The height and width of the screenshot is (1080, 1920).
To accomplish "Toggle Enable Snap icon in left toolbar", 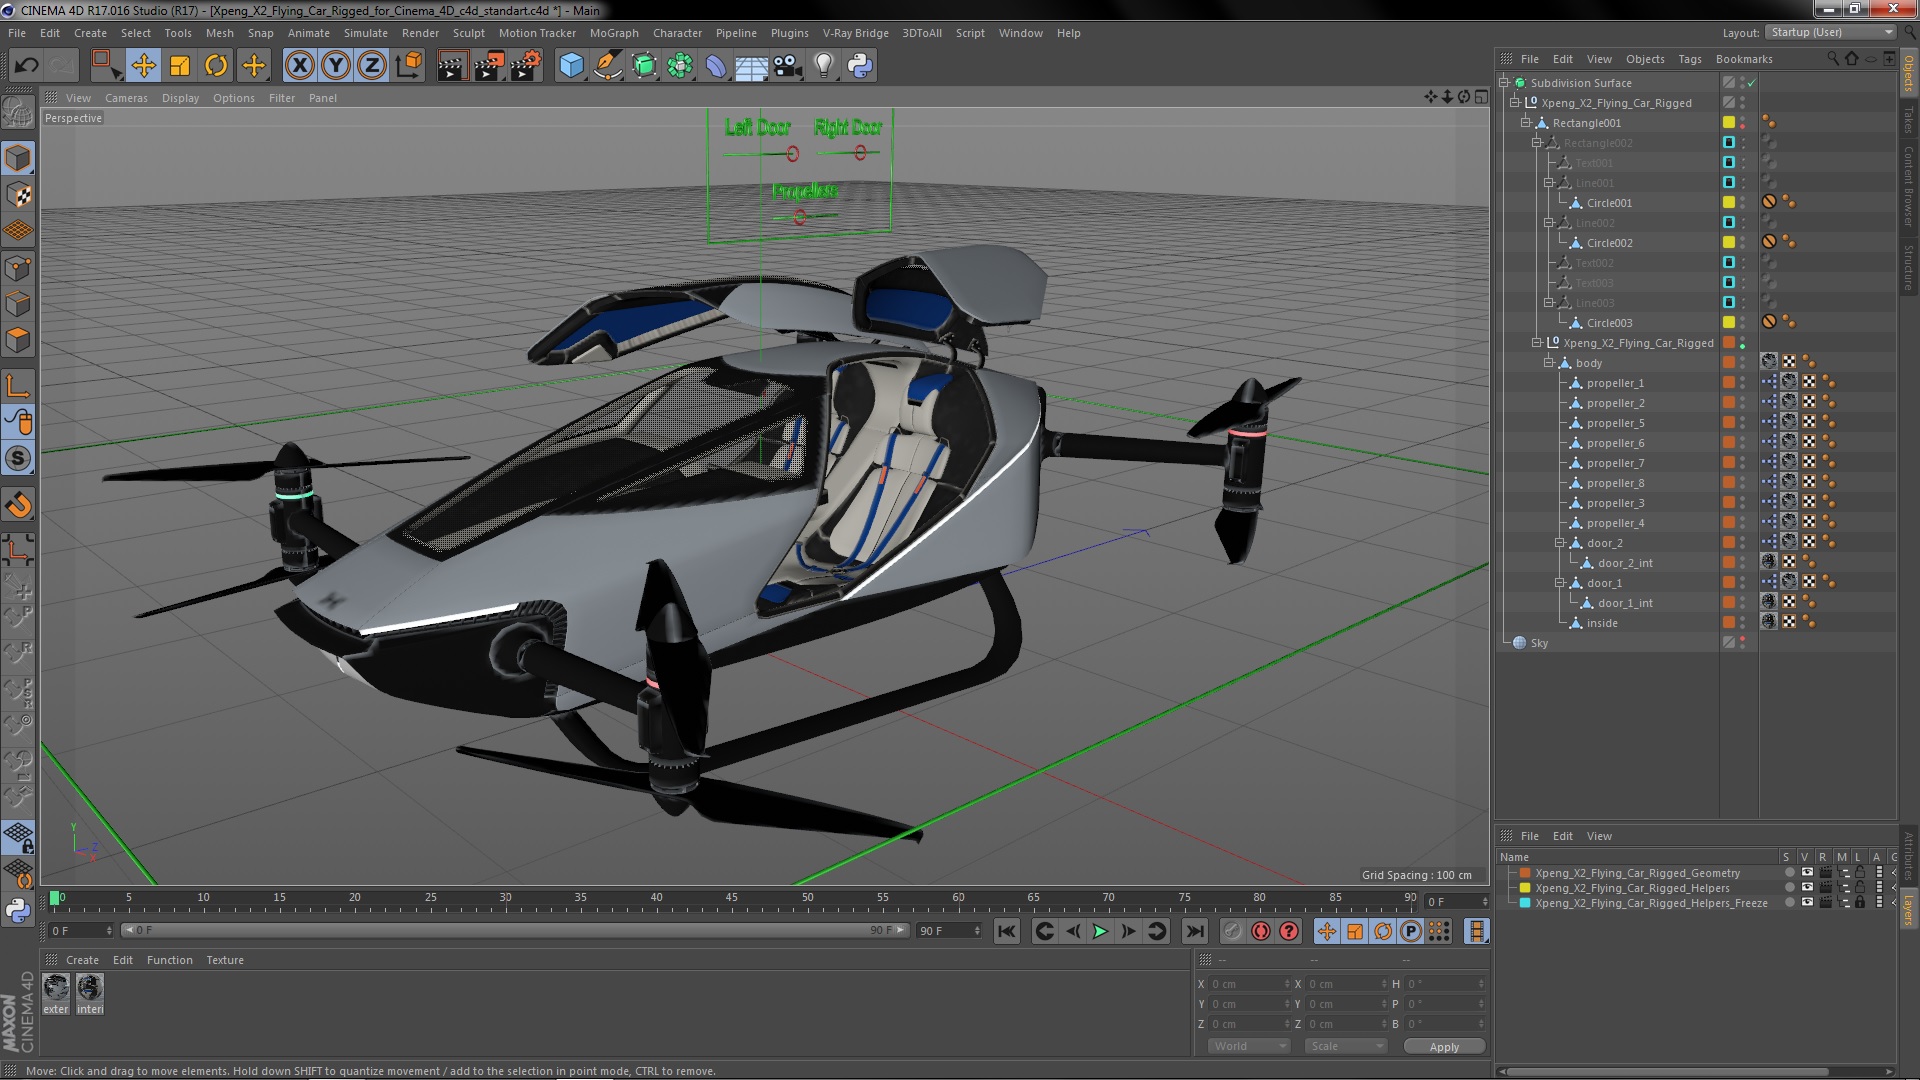I will 18,505.
